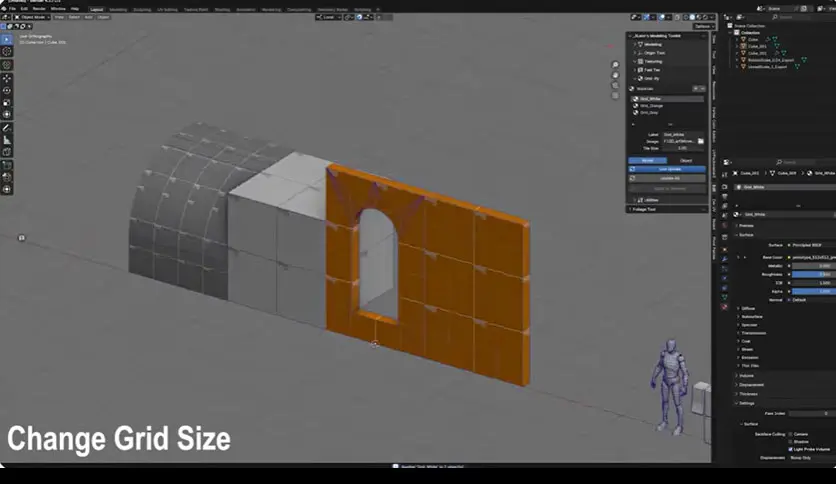836x484 pixels.
Task: Uncheck Light Probe Volume checkbox
Action: [x=791, y=449]
